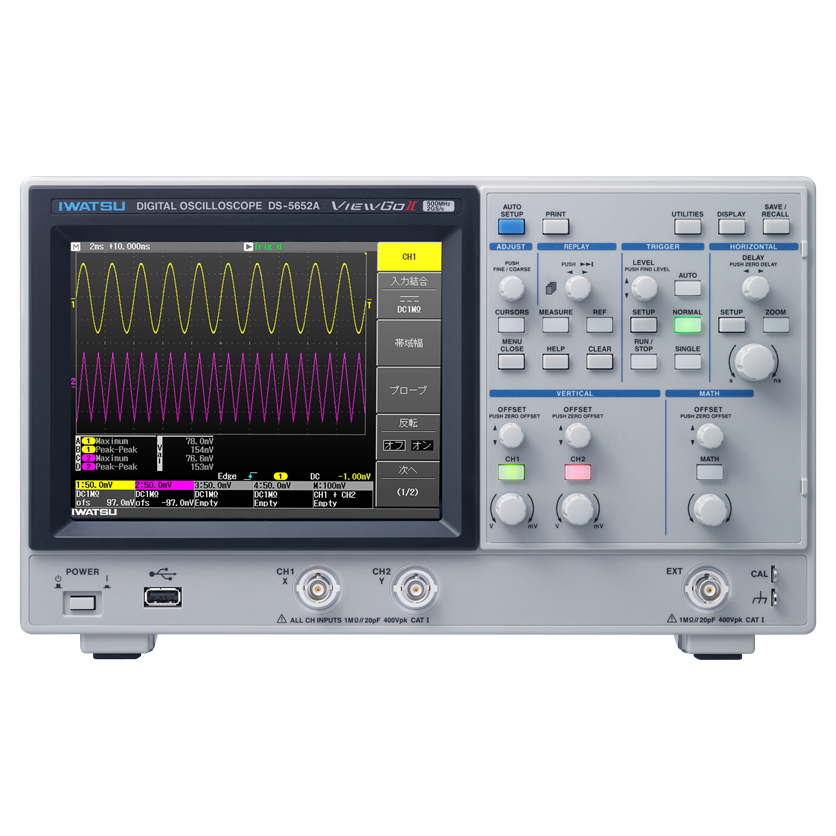Click the large time/div knob
The width and height of the screenshot is (836, 836).
[754, 362]
